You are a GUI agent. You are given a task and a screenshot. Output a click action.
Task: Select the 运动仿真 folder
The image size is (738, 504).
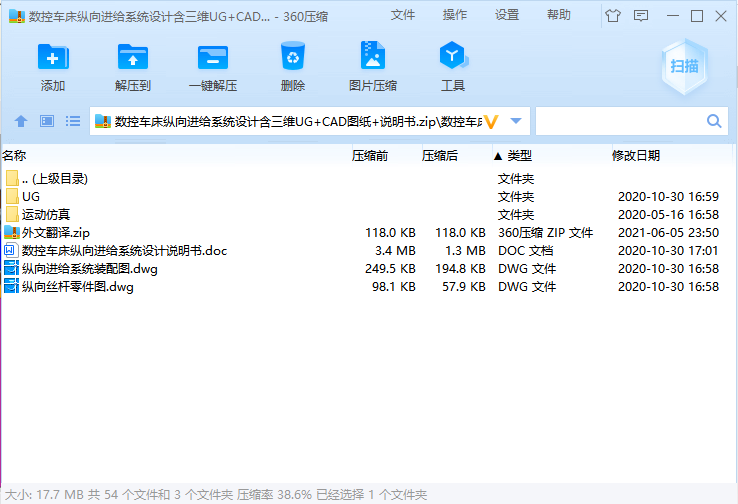tap(367, 215)
